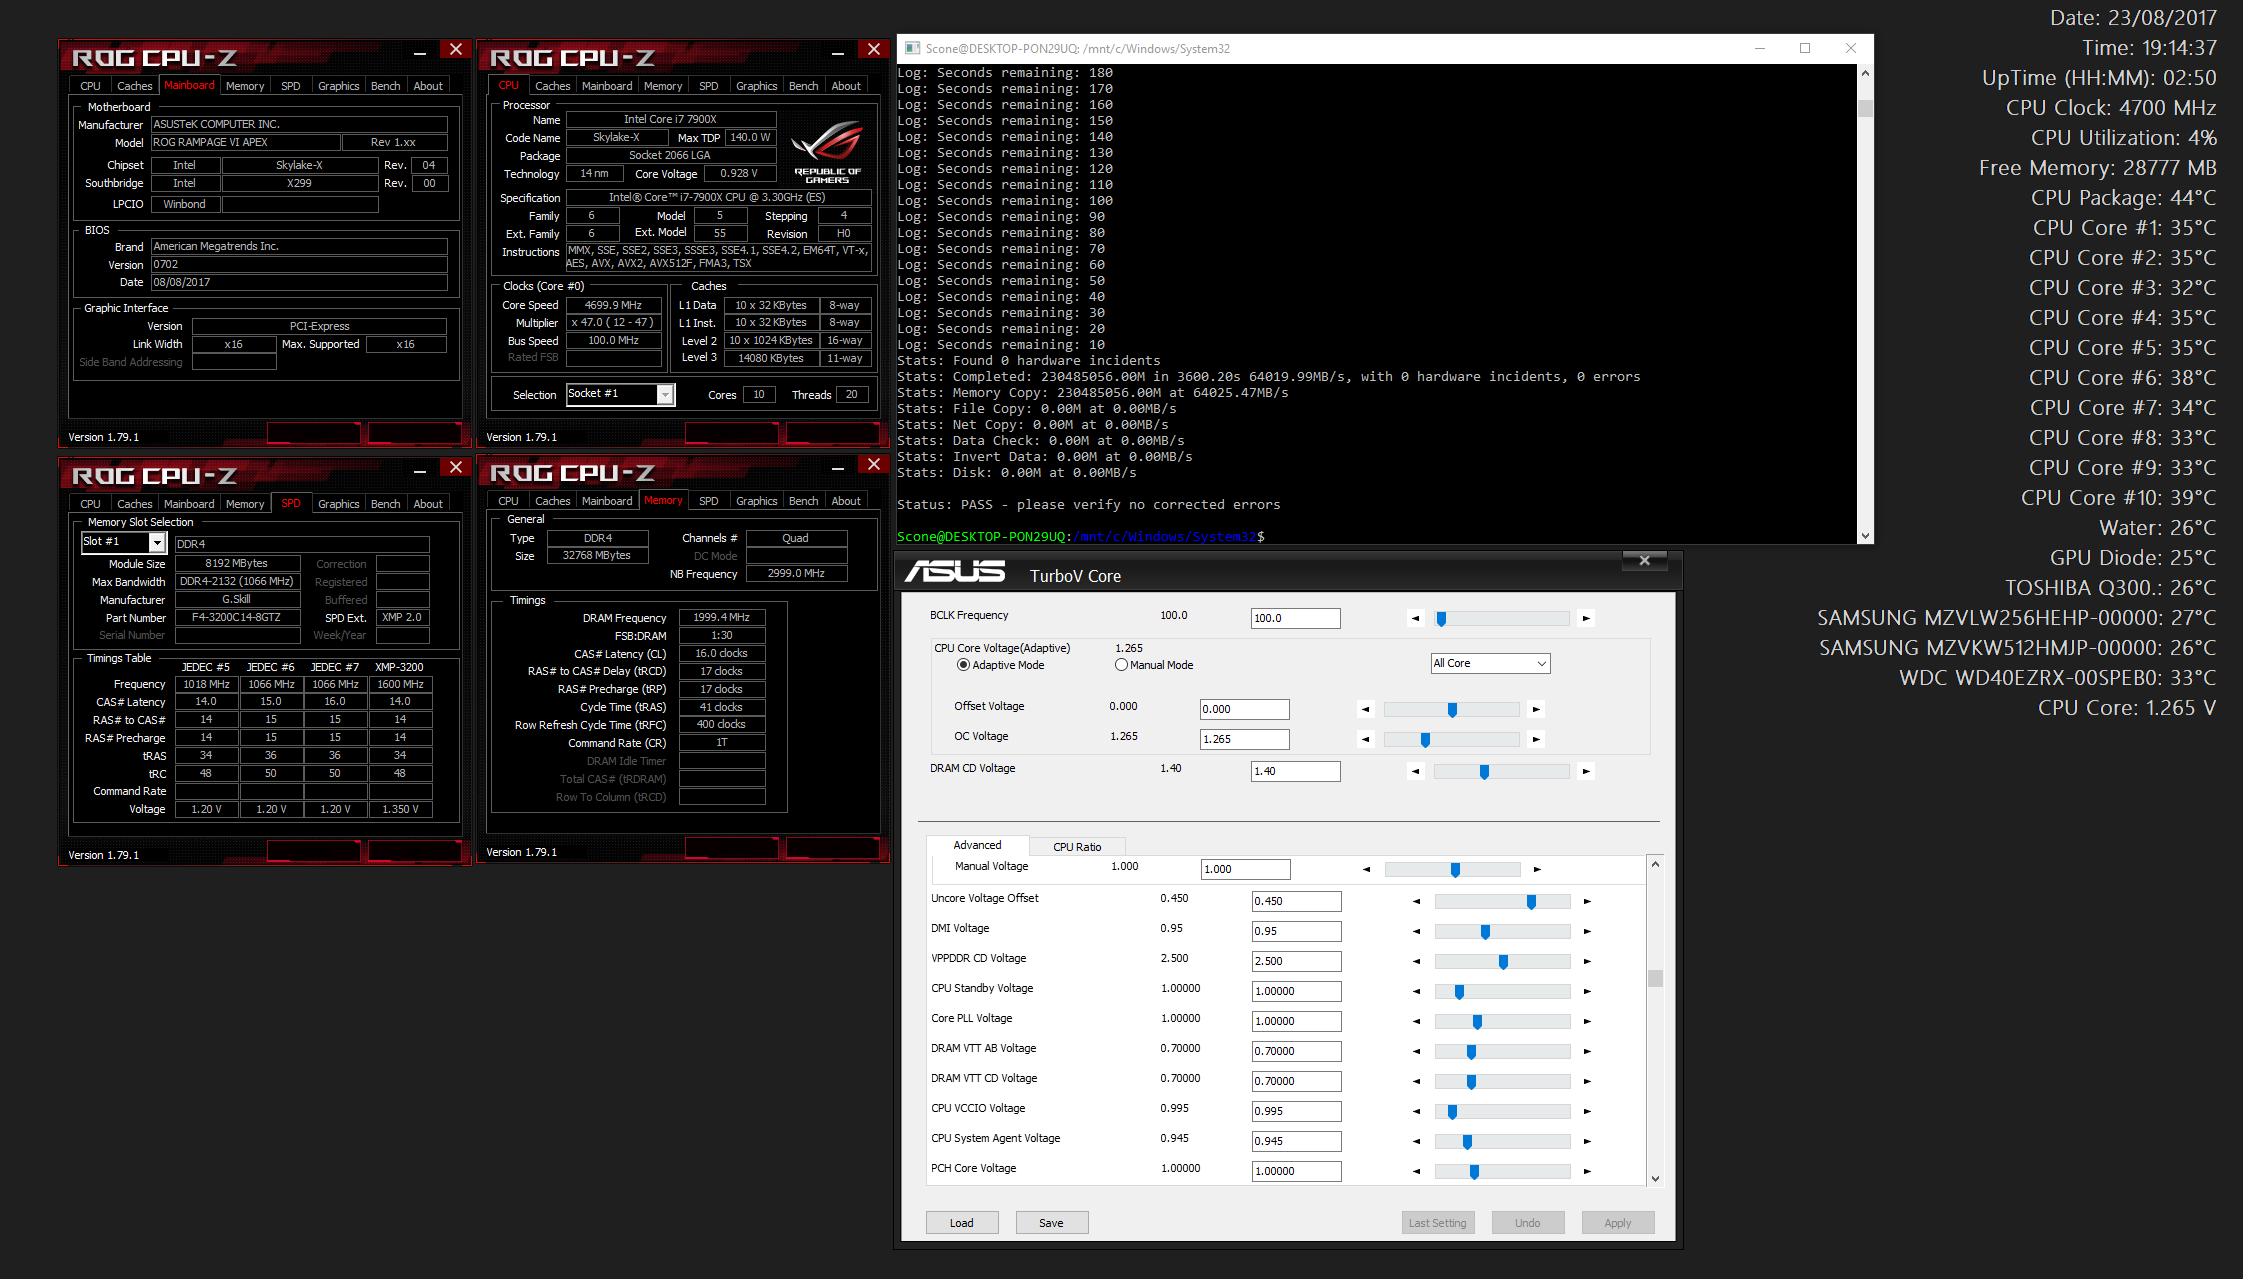This screenshot has height=1279, width=2243.
Task: Increase OC Voltage with right arrow
Action: point(1536,739)
